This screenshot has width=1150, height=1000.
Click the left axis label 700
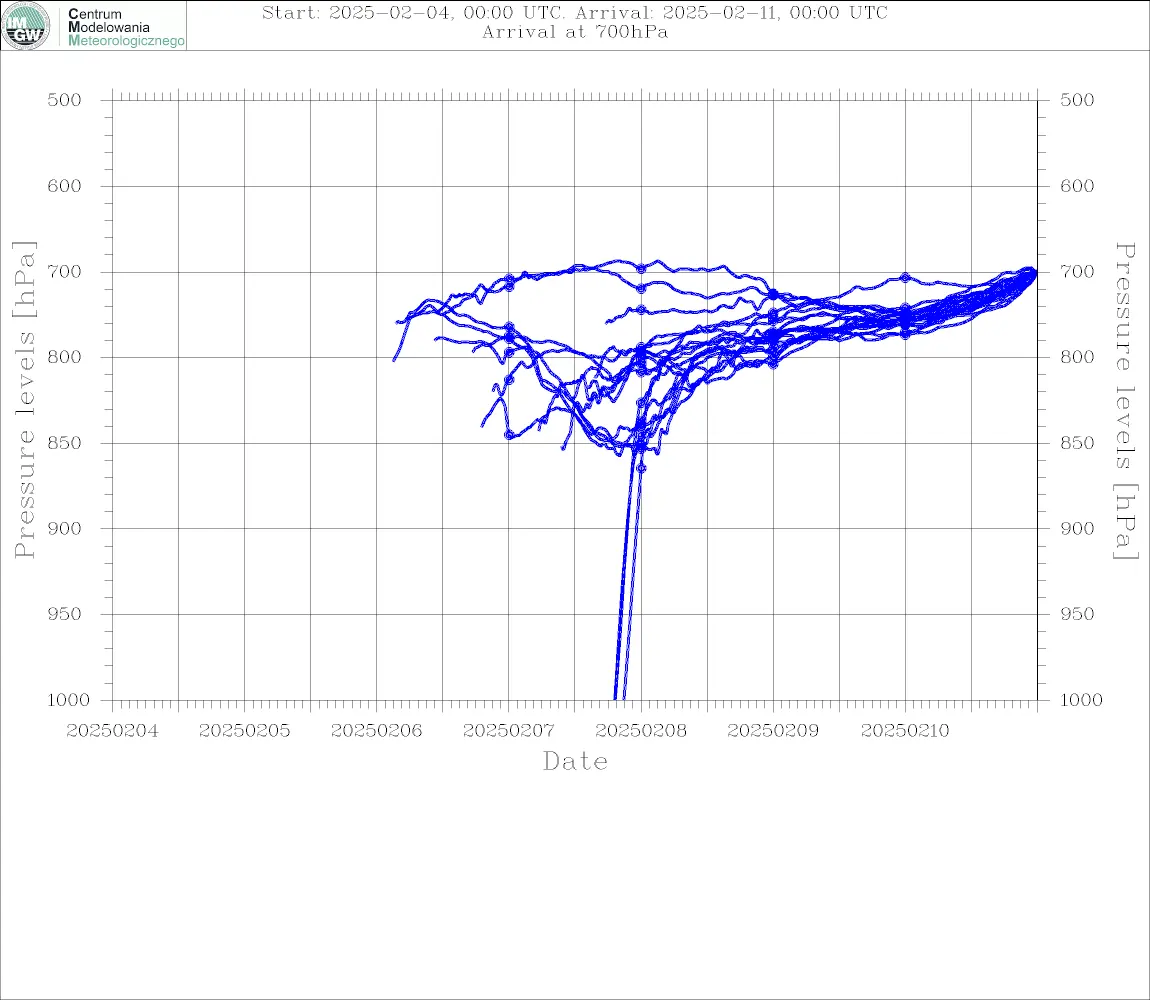(x=65, y=272)
